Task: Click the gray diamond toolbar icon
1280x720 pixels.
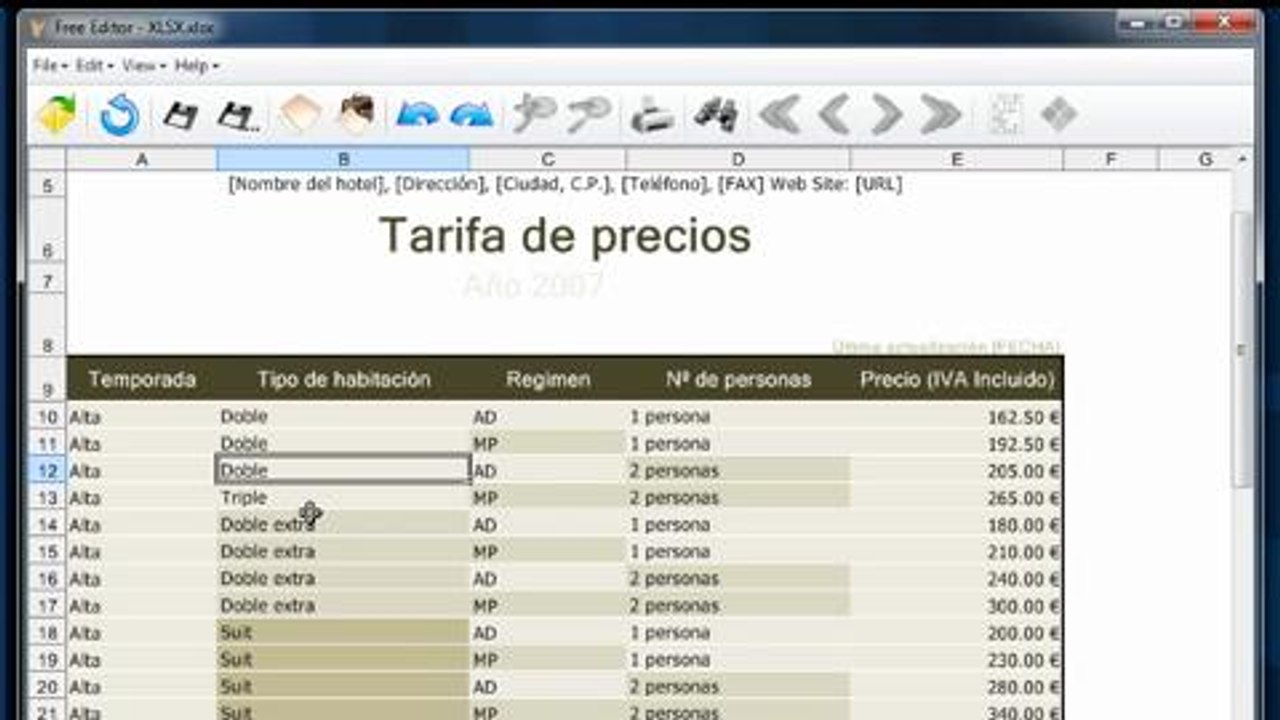Action: click(x=1059, y=115)
